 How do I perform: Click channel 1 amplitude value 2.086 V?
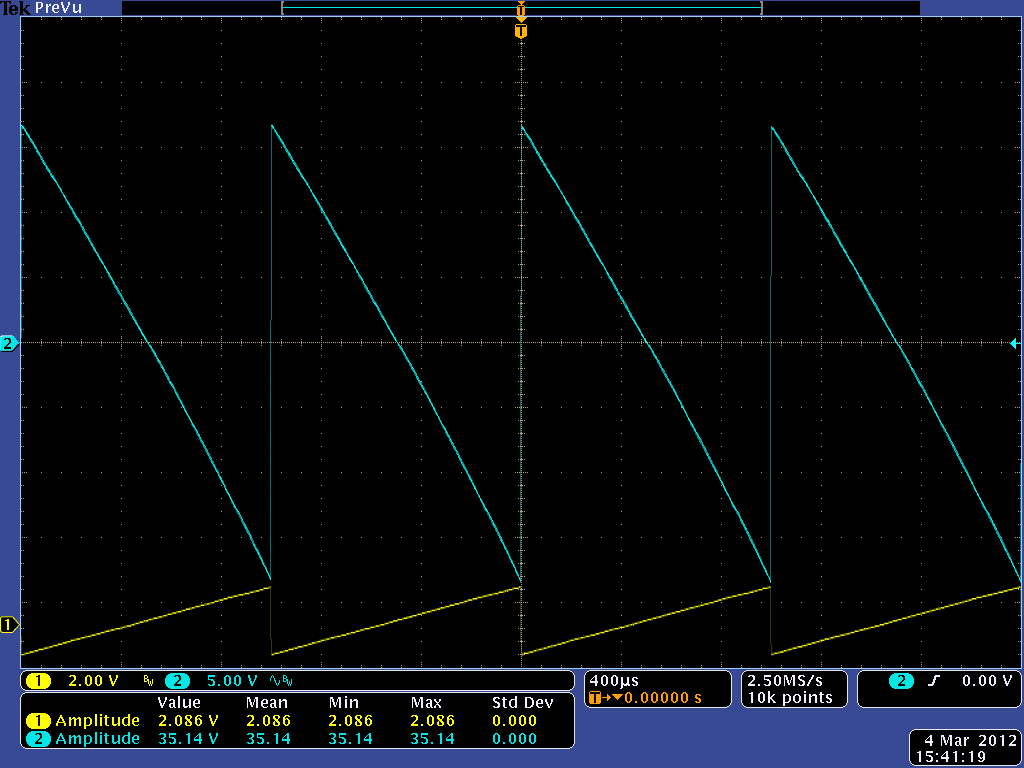coord(188,721)
